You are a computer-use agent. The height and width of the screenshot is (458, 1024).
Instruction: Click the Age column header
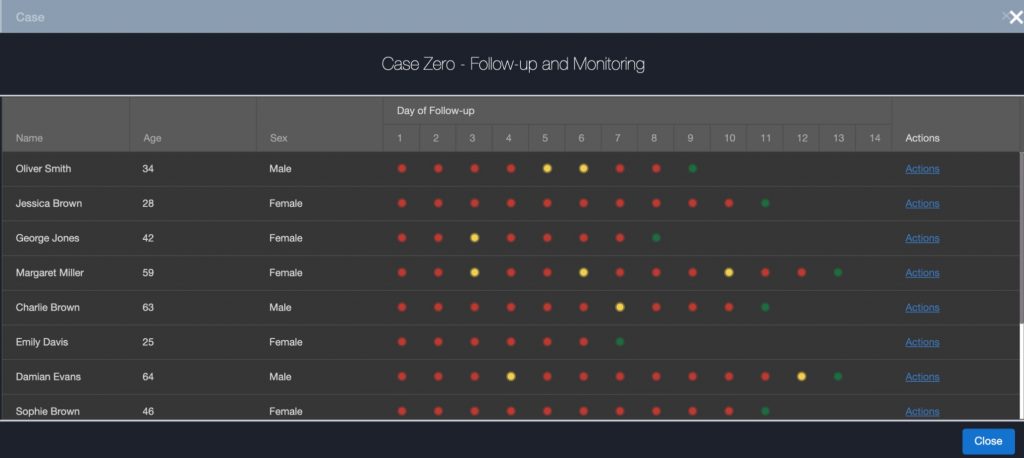pos(152,138)
